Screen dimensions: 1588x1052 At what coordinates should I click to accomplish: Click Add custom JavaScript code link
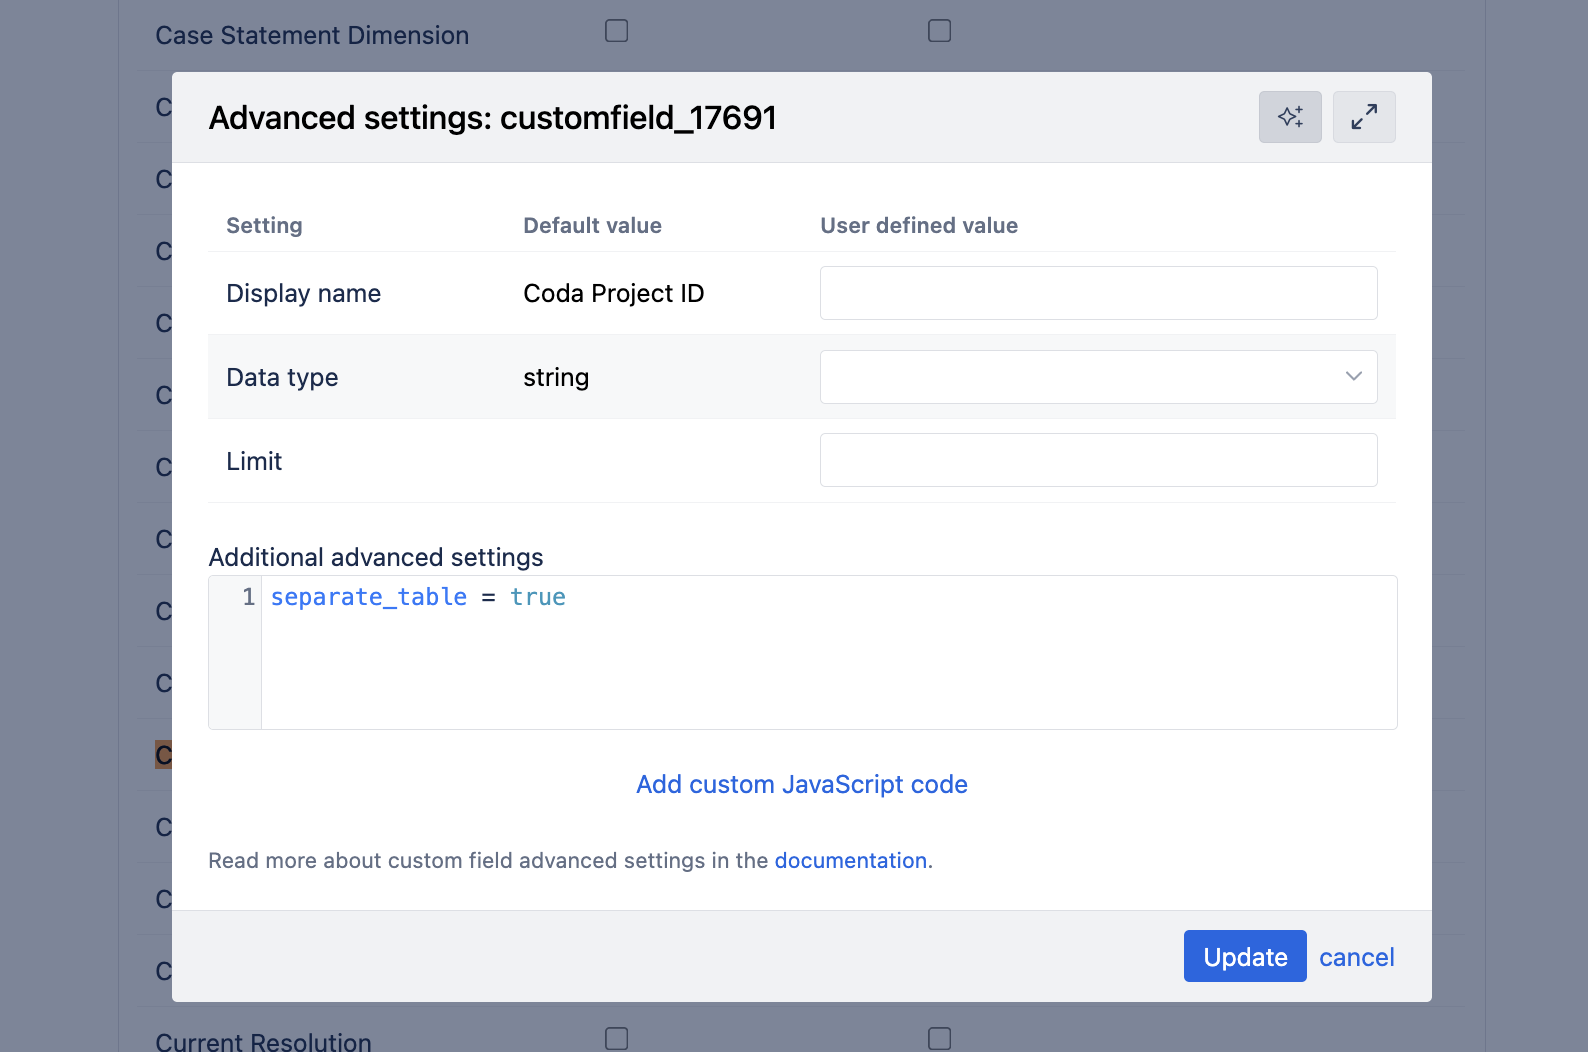[801, 784]
